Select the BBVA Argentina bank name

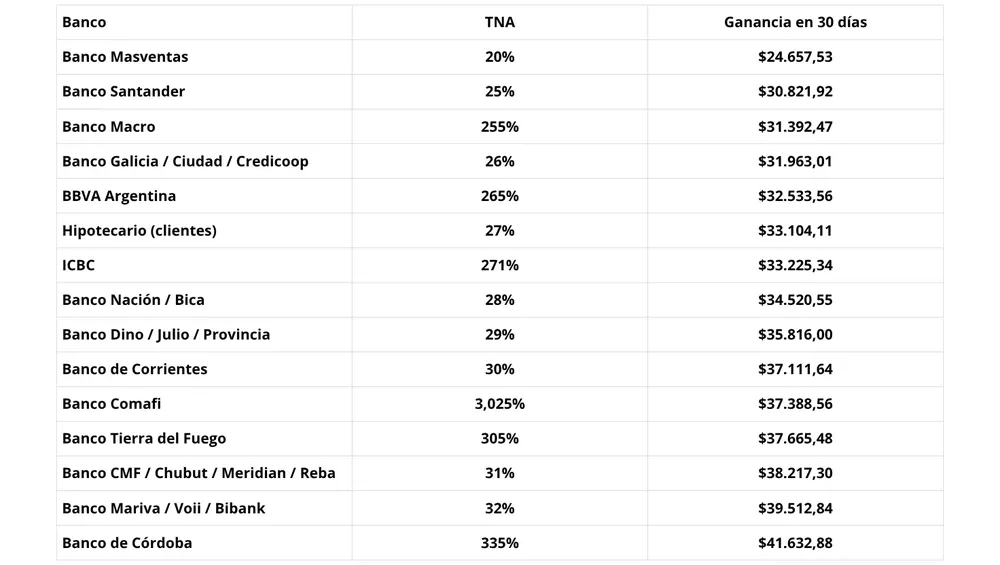tap(119, 196)
